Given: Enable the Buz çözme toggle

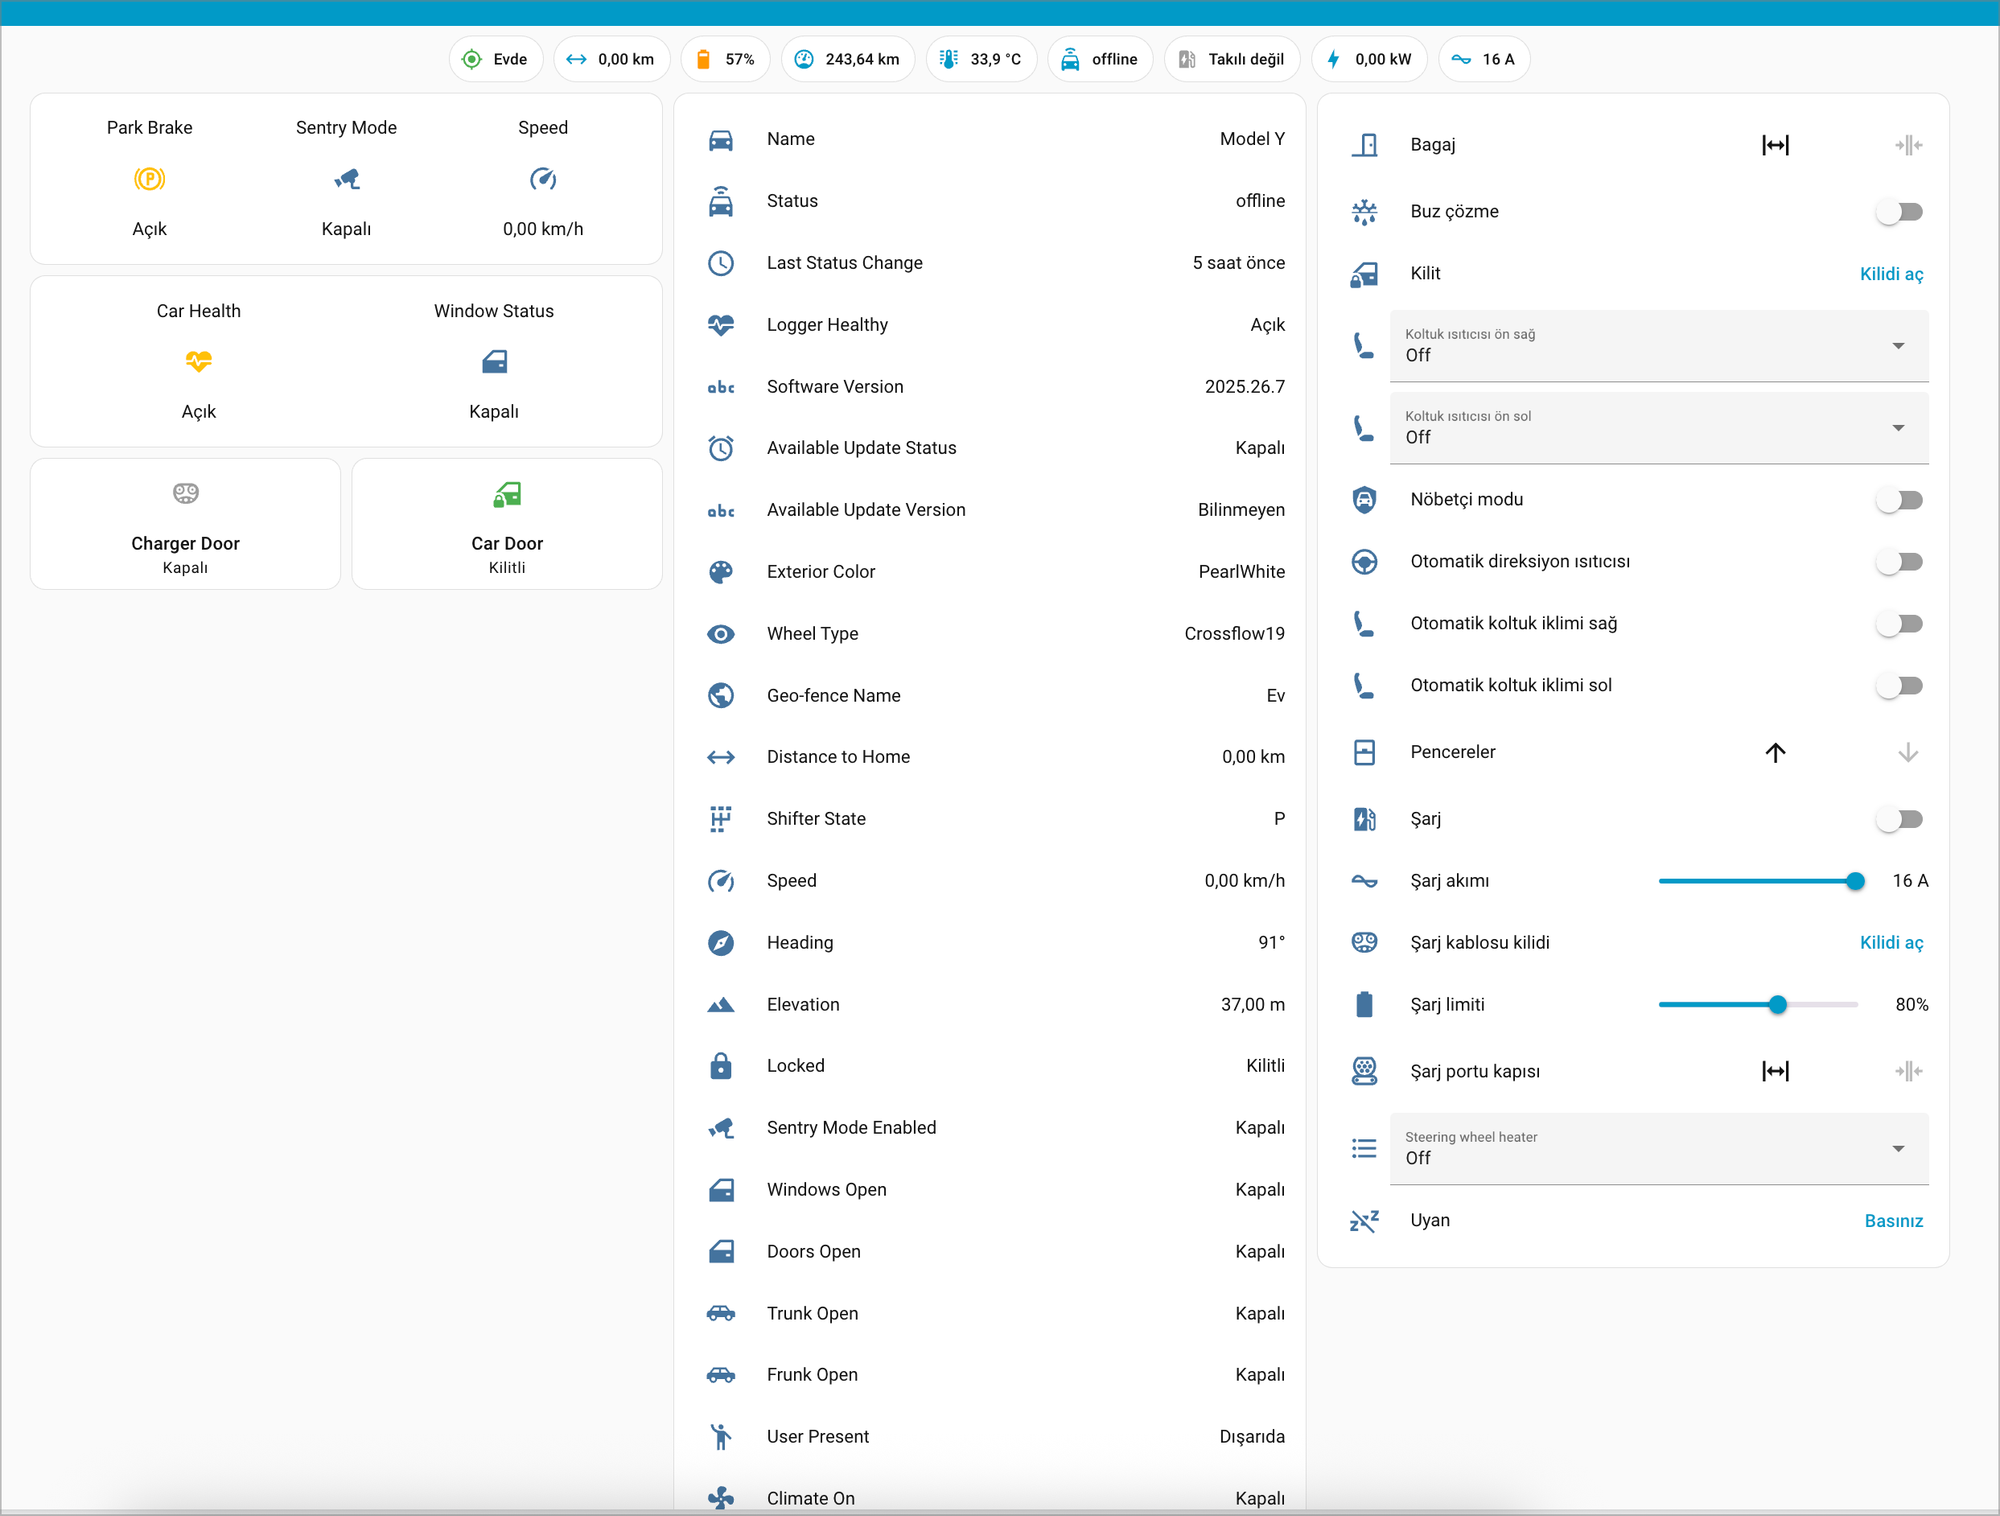Looking at the screenshot, I should coord(1899,211).
